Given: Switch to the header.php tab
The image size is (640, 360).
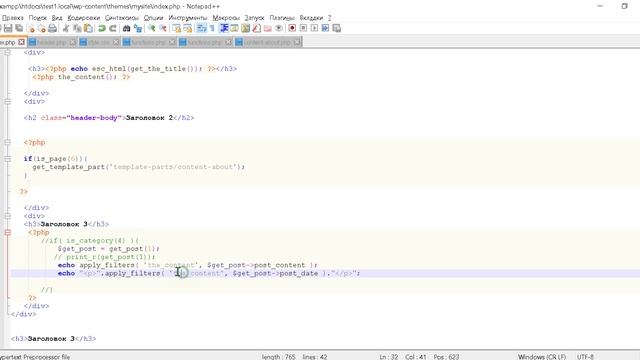Looking at the screenshot, I should tap(51, 42).
